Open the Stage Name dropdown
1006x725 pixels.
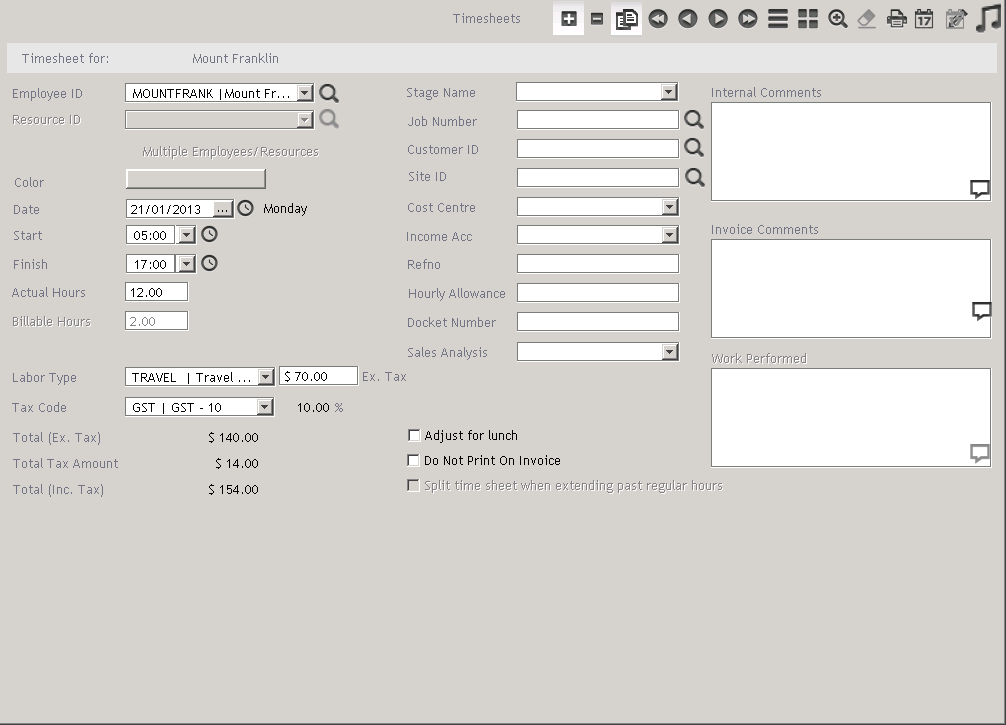coord(668,92)
